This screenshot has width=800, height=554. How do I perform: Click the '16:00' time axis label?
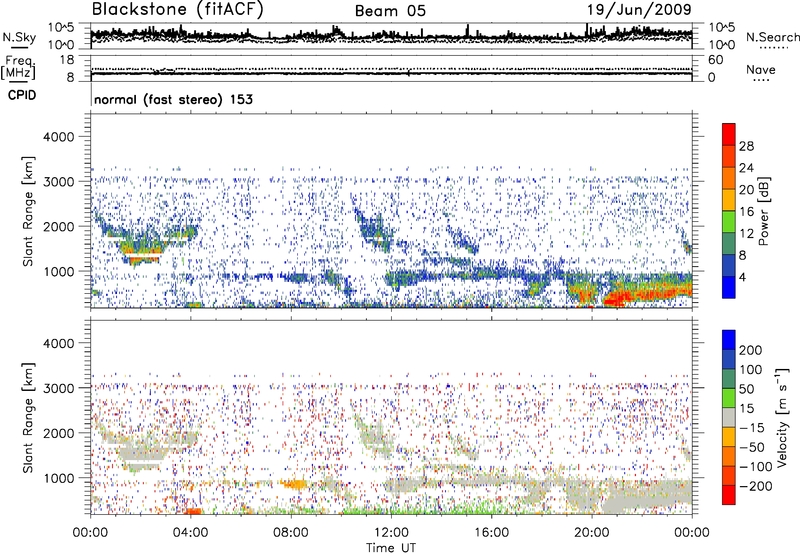pos(491,533)
